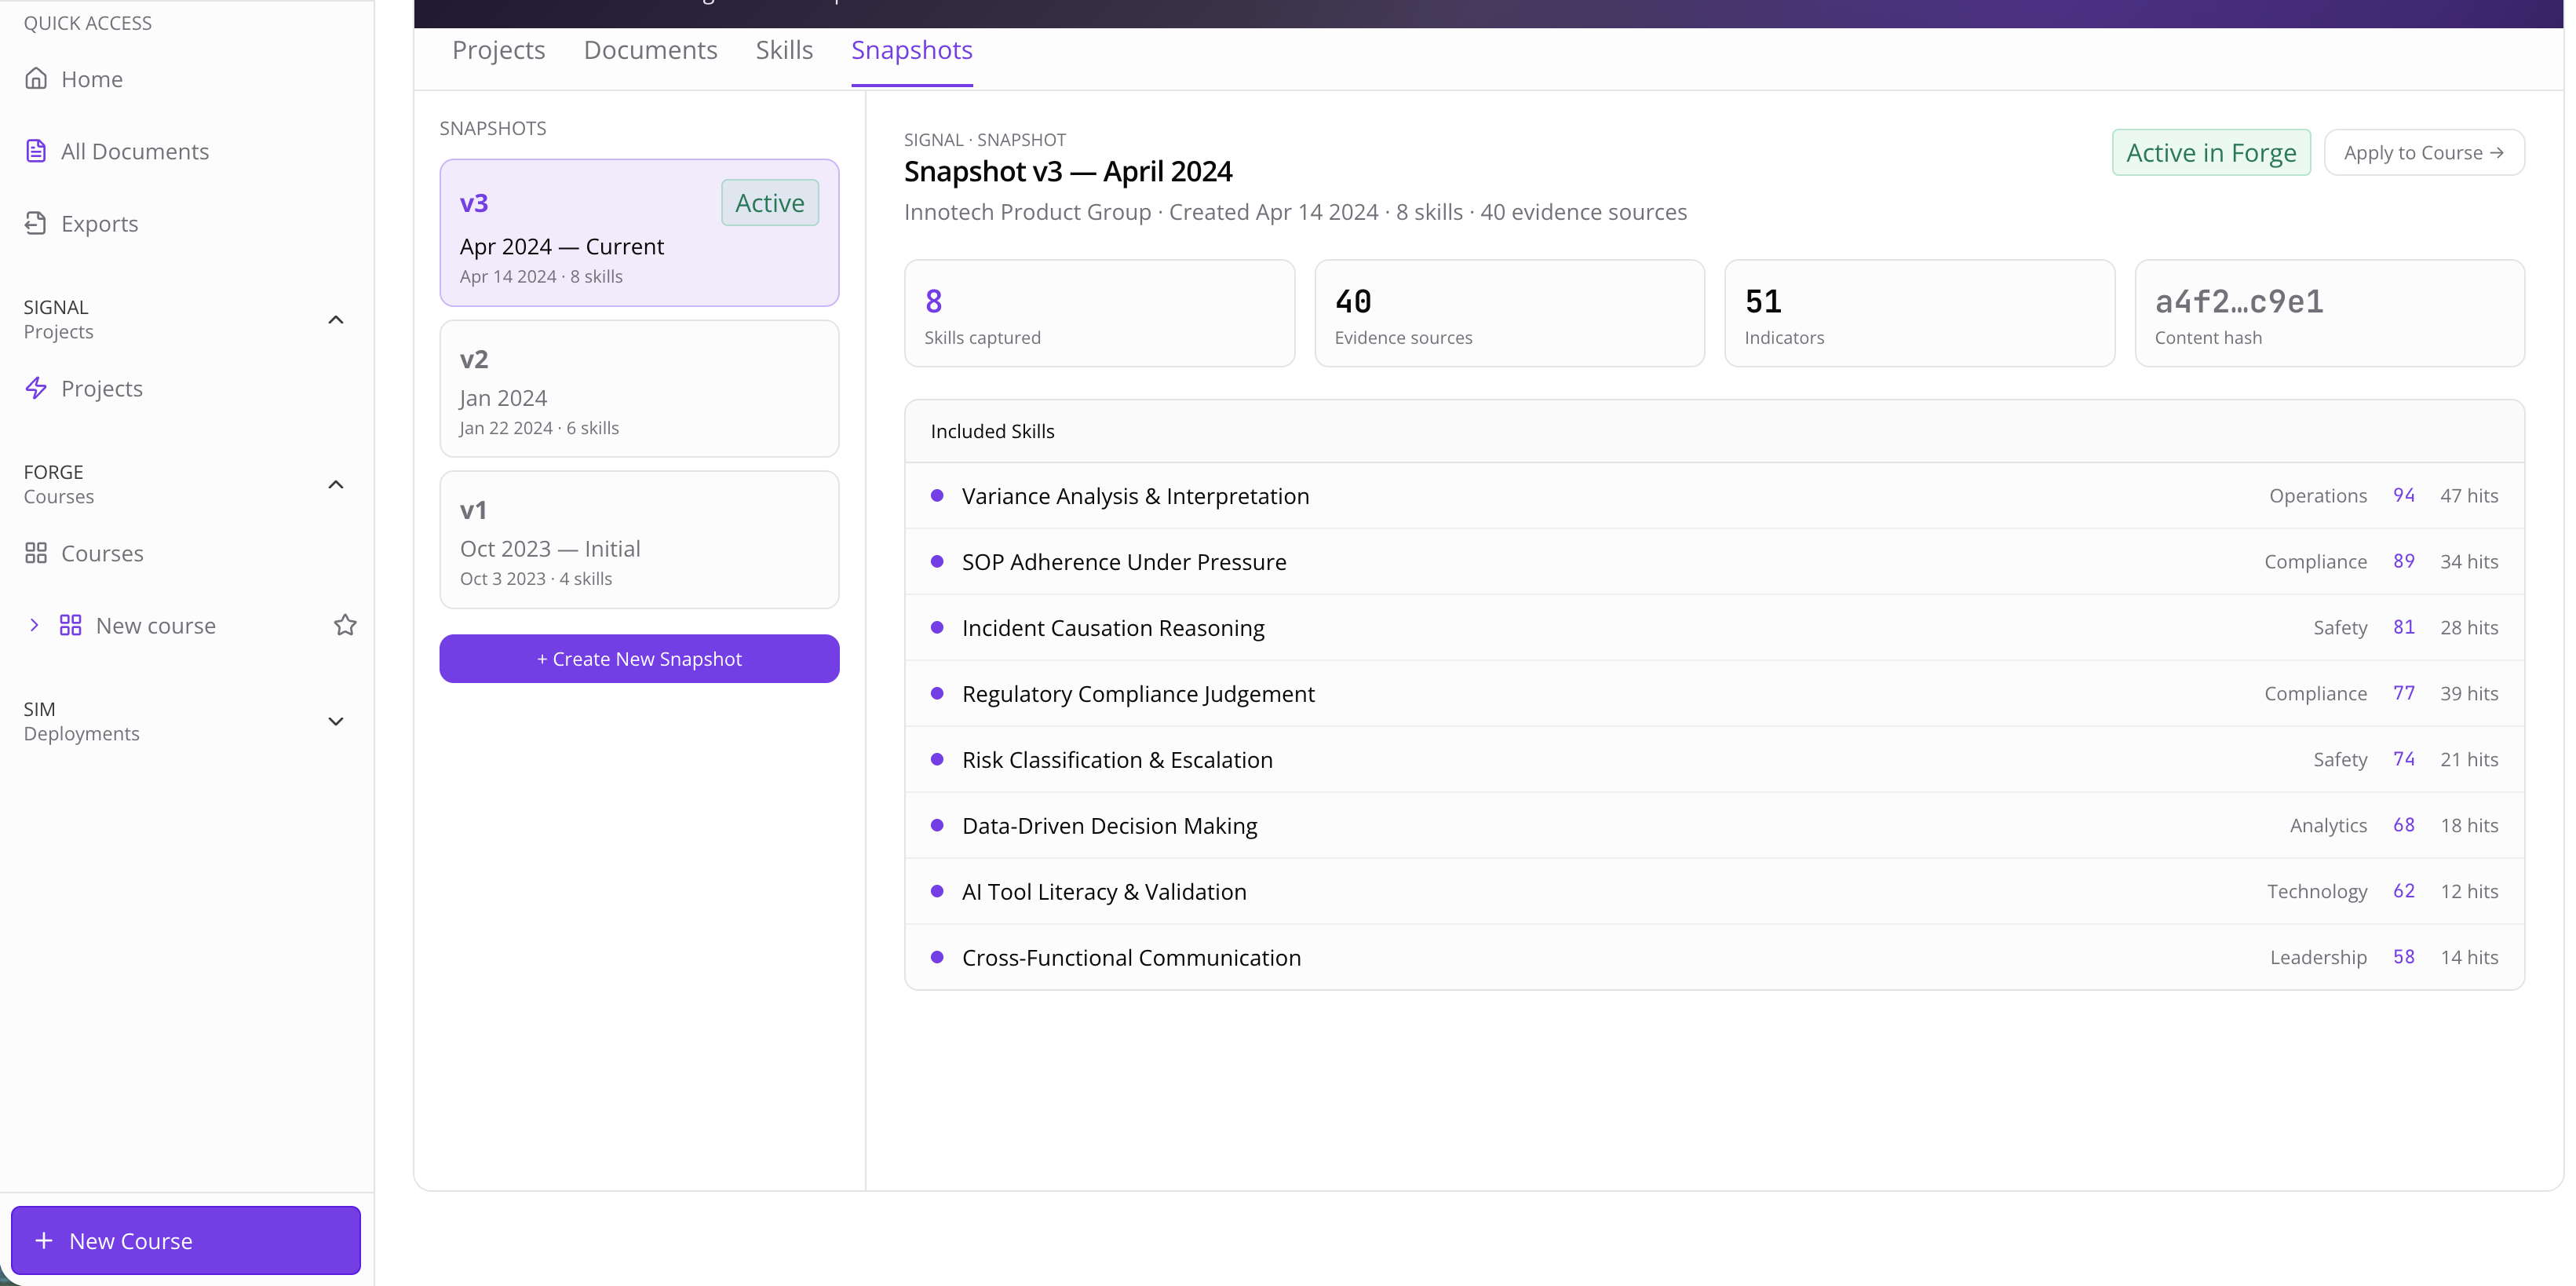Open the Exports section

pyautogui.click(x=99, y=223)
